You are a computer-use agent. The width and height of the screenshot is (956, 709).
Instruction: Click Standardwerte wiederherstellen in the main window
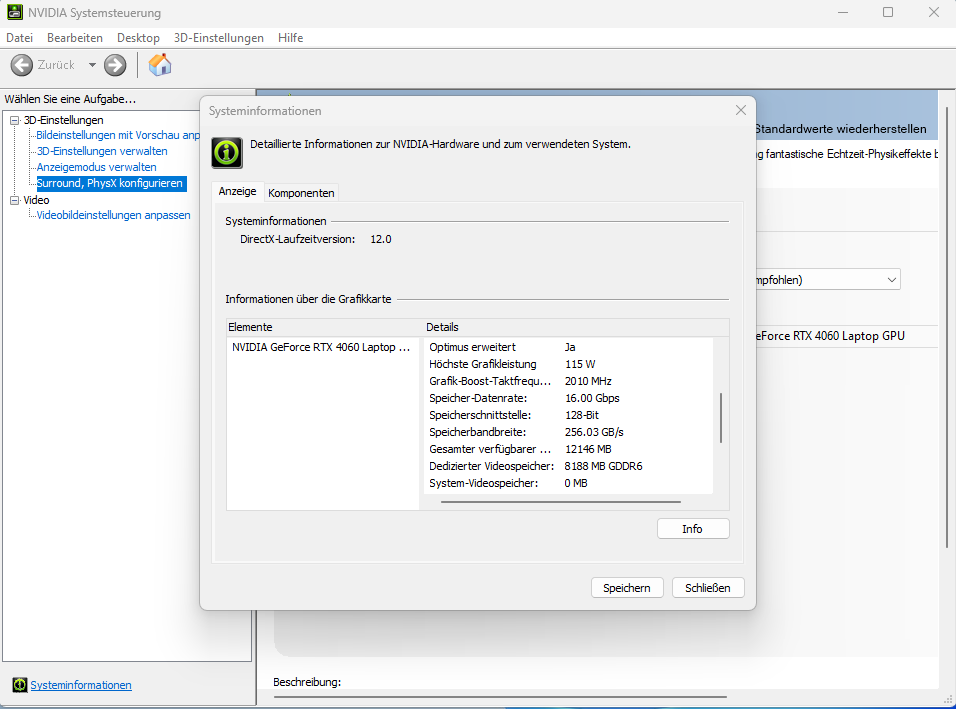coord(841,129)
